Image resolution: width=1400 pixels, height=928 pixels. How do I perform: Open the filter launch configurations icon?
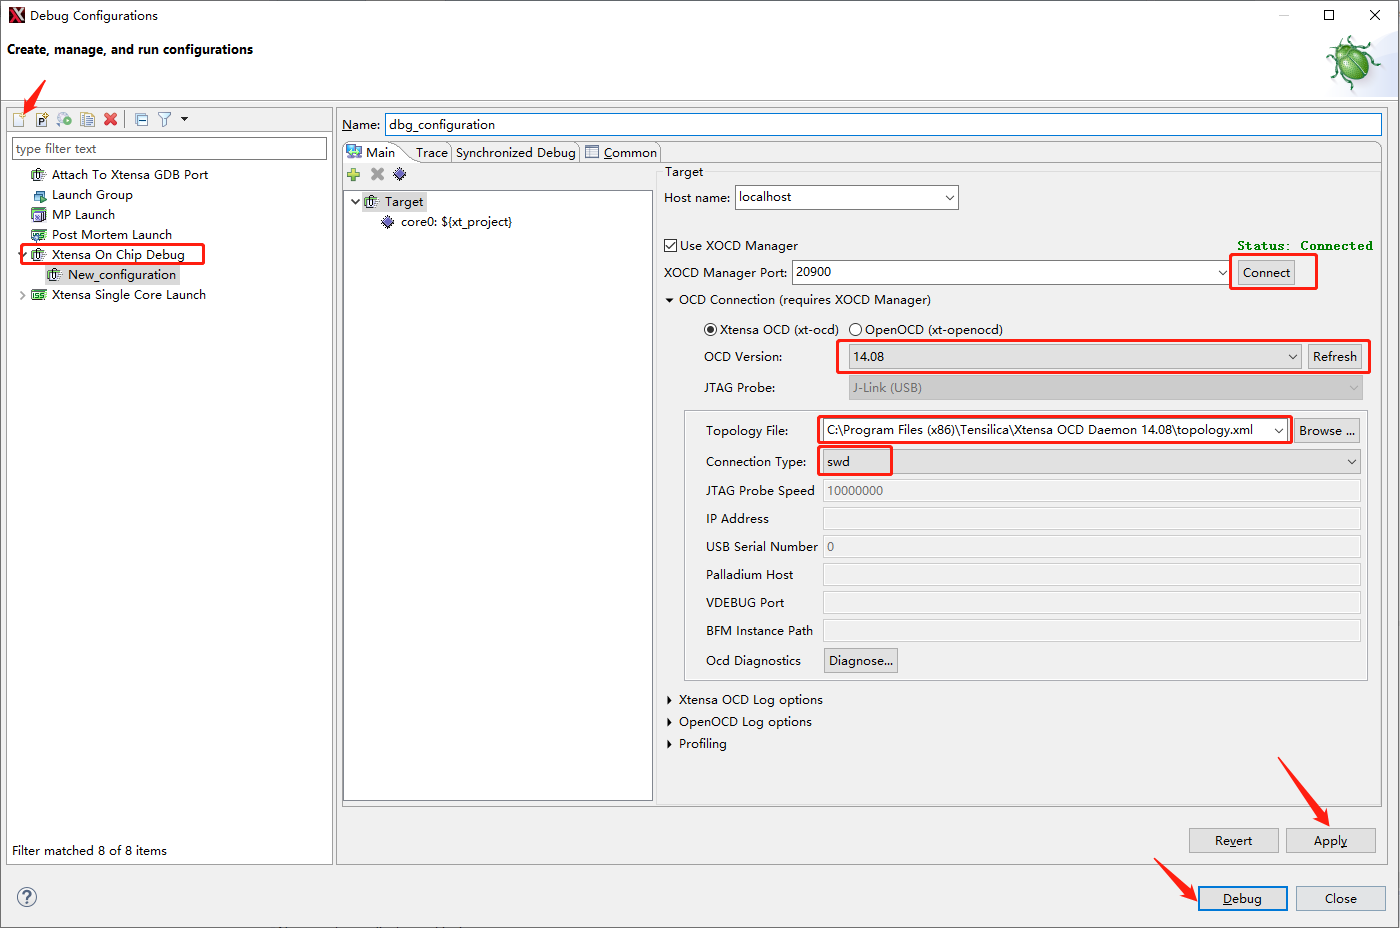pyautogui.click(x=165, y=120)
